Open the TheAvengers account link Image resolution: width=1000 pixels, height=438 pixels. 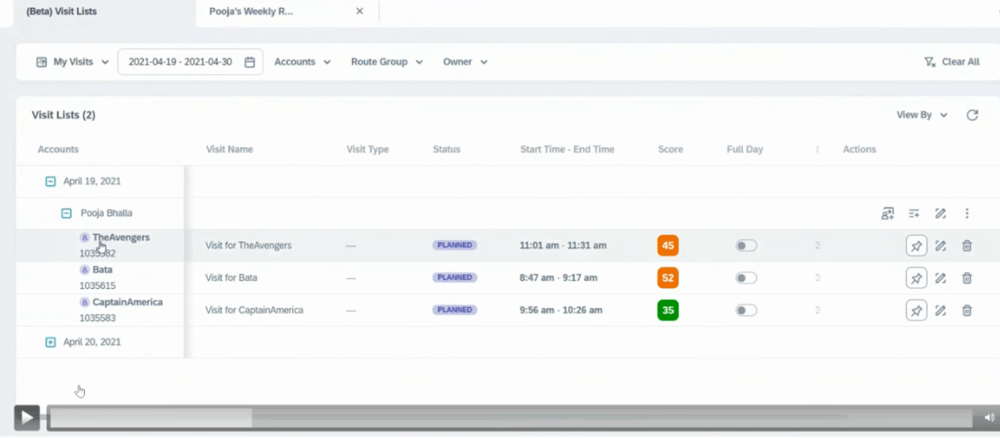(121, 237)
